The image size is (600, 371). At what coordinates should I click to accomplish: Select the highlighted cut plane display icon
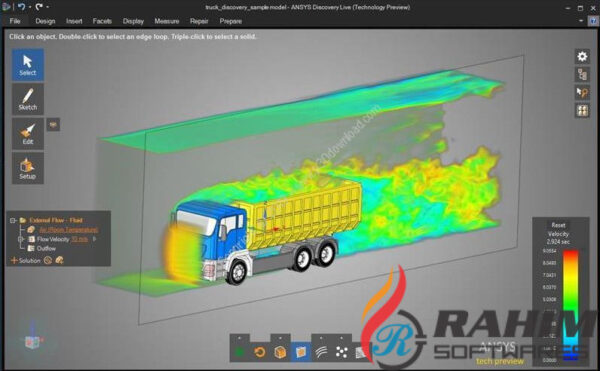point(301,352)
